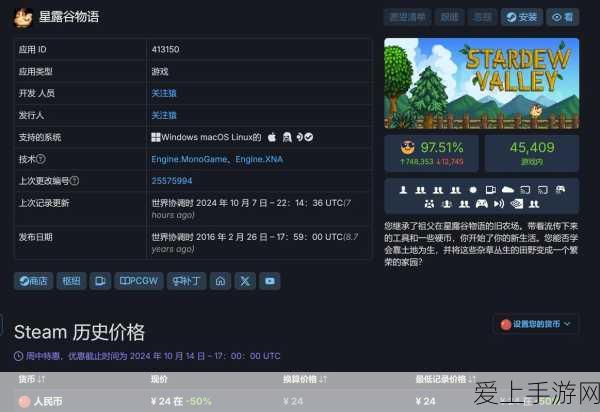Open the 补丁 patches button
This screenshot has width=600, height=412.
pos(187,281)
